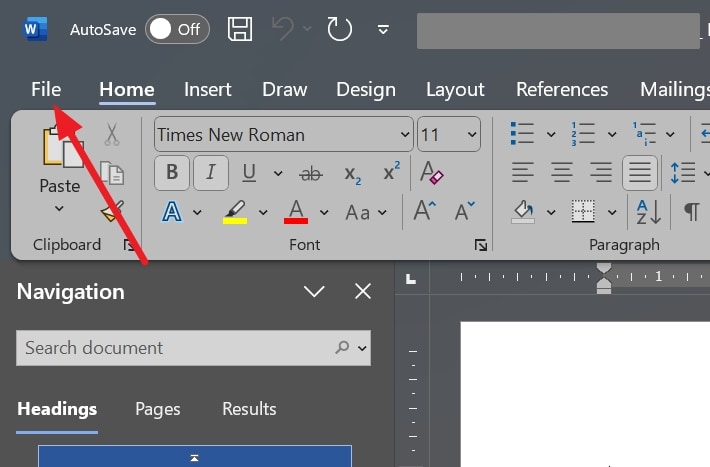710x467 pixels.
Task: Toggle Bold formatting
Action: pos(172,173)
